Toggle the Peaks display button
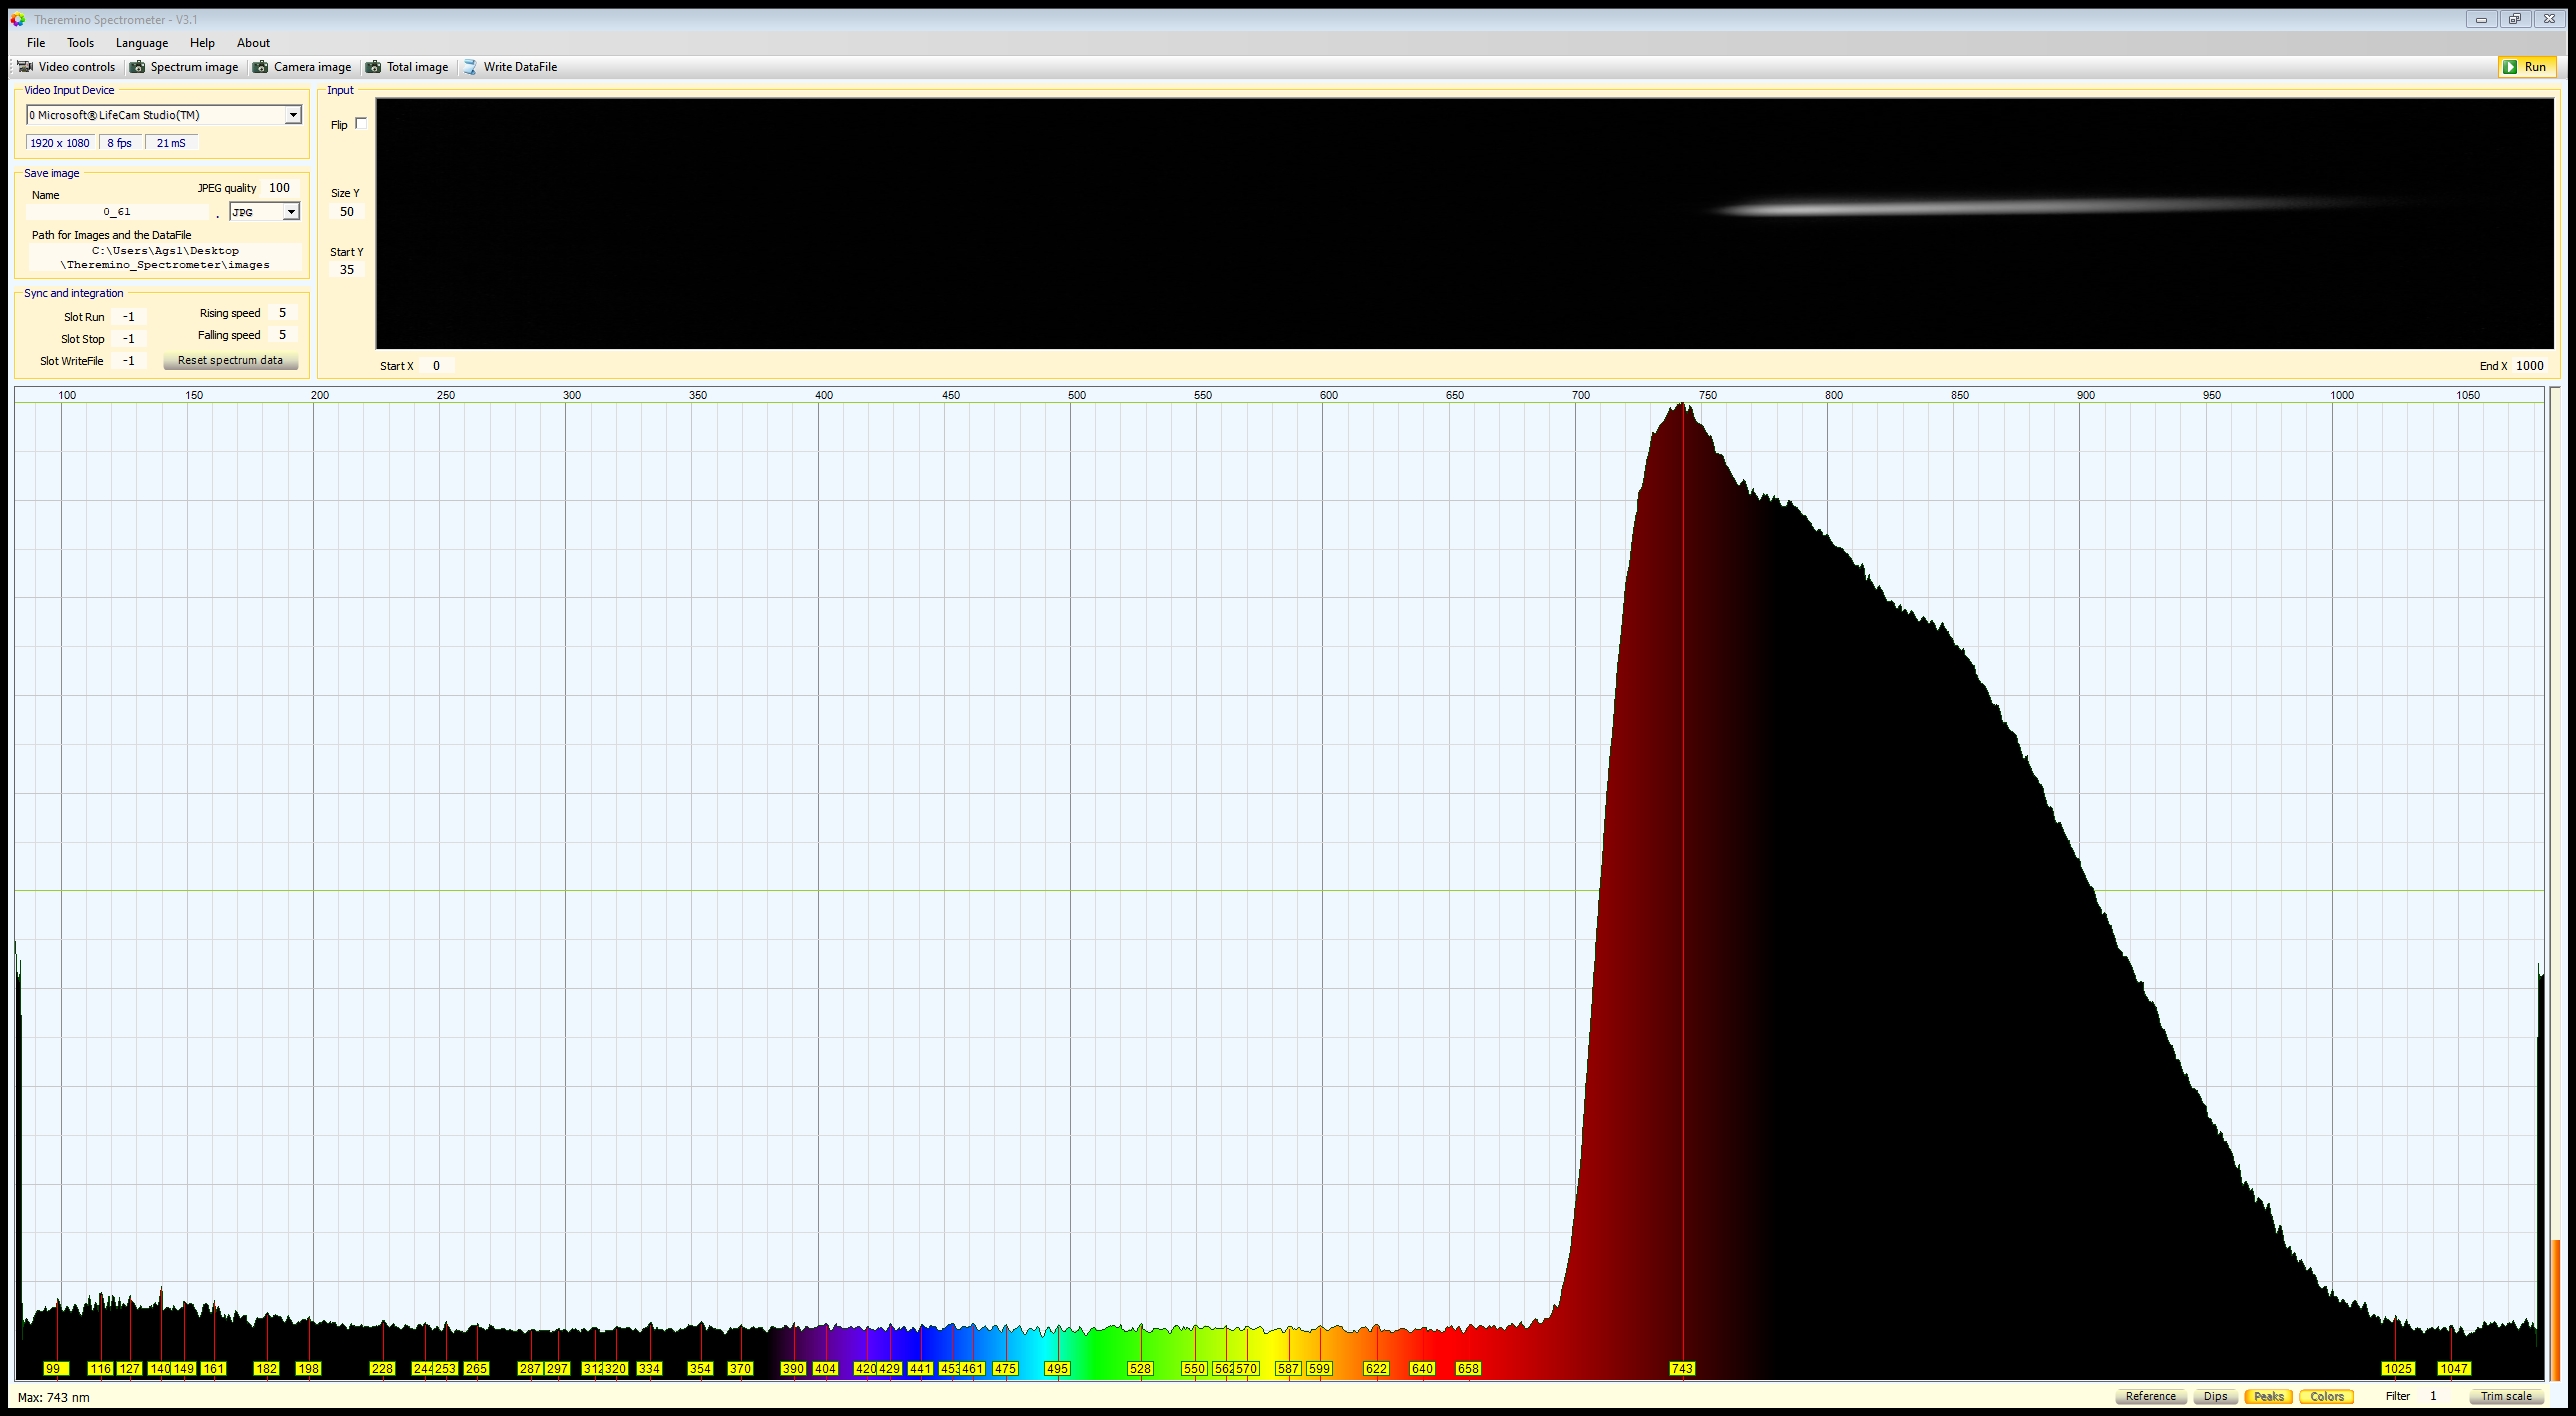This screenshot has width=2576, height=1416. tap(2268, 1396)
